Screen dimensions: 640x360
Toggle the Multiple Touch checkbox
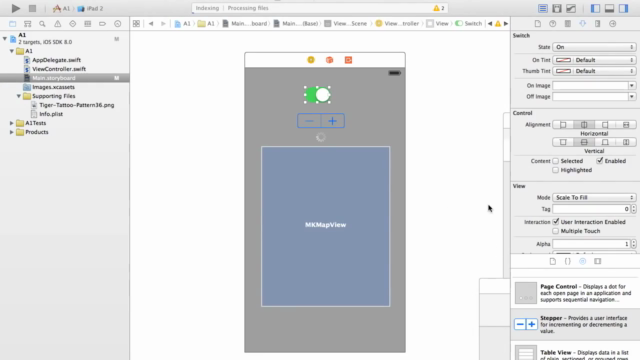coord(556,231)
